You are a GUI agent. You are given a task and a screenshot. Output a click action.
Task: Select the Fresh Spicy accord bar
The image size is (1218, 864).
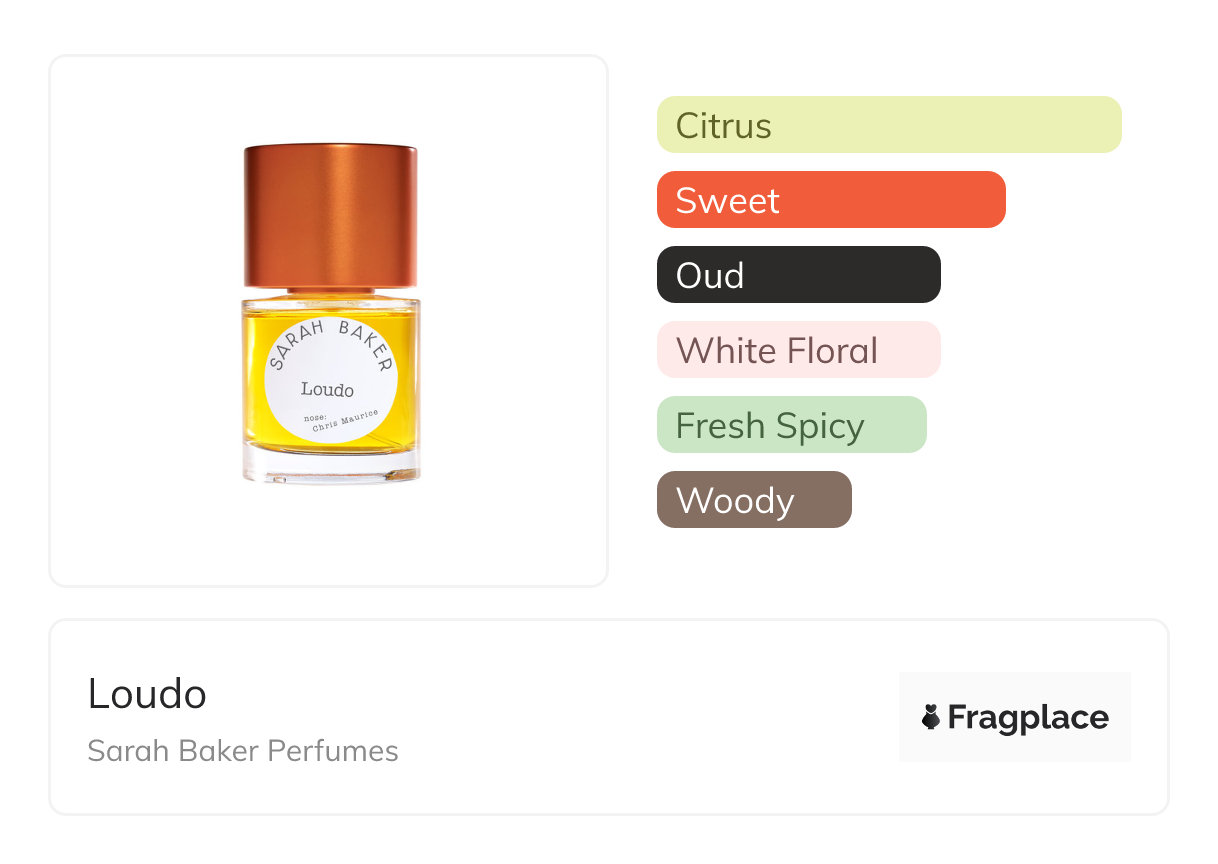[791, 425]
